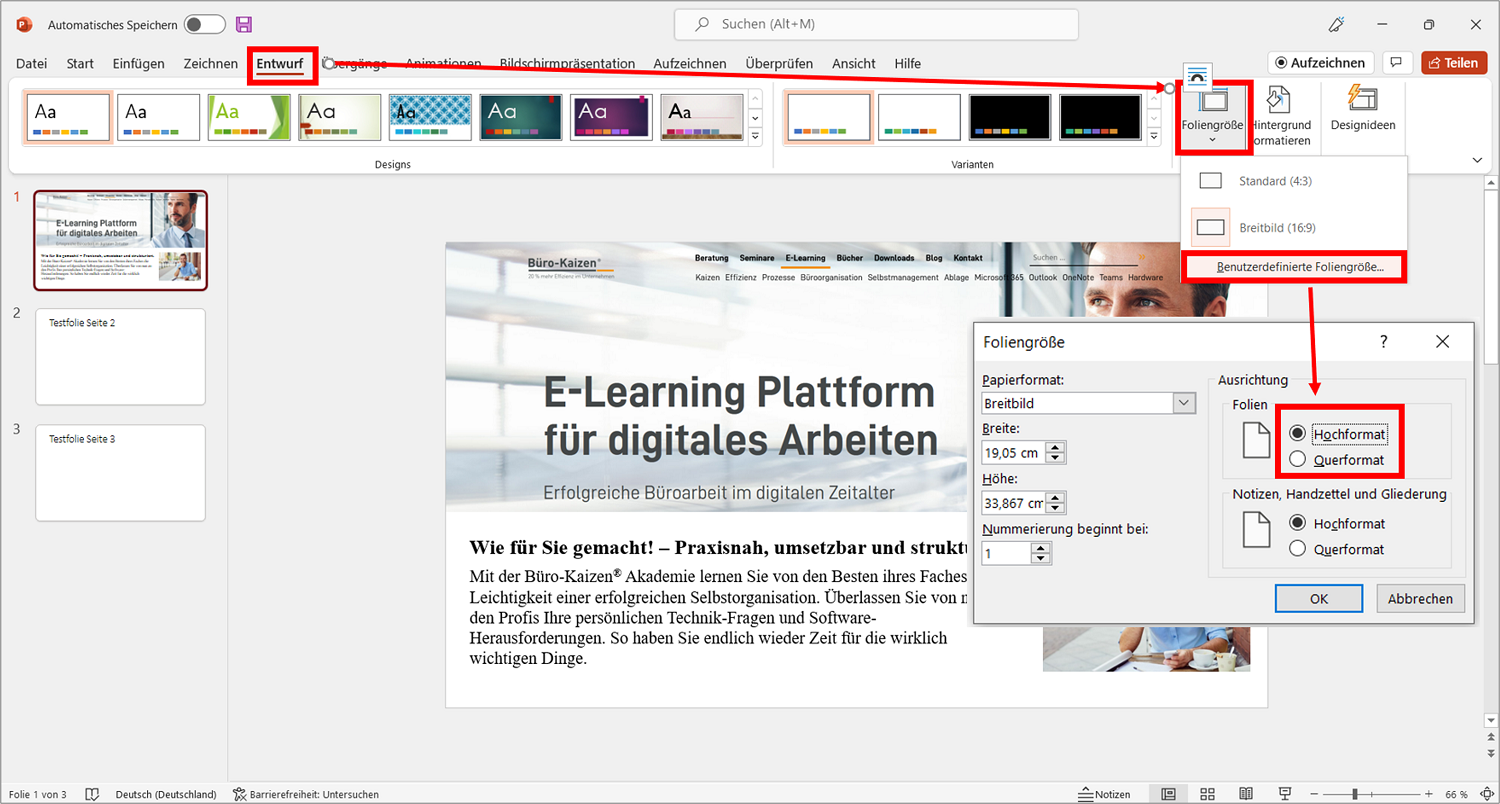Image resolution: width=1500 pixels, height=804 pixels.
Task: Switch to slide sorter view icon
Action: point(1207,794)
